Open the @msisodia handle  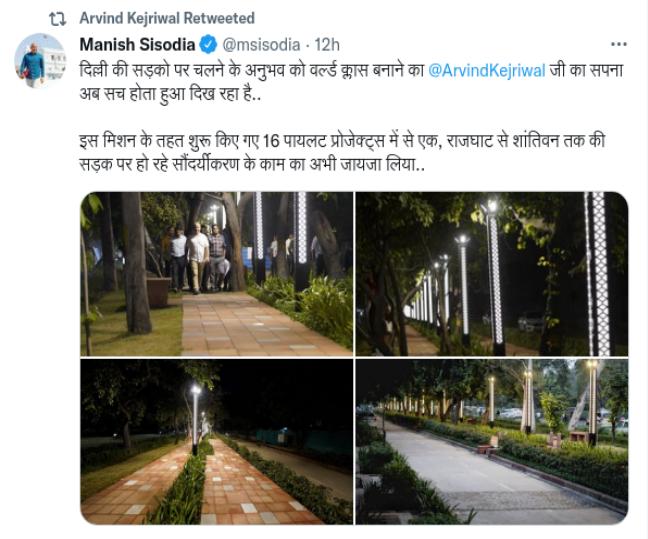261,45
